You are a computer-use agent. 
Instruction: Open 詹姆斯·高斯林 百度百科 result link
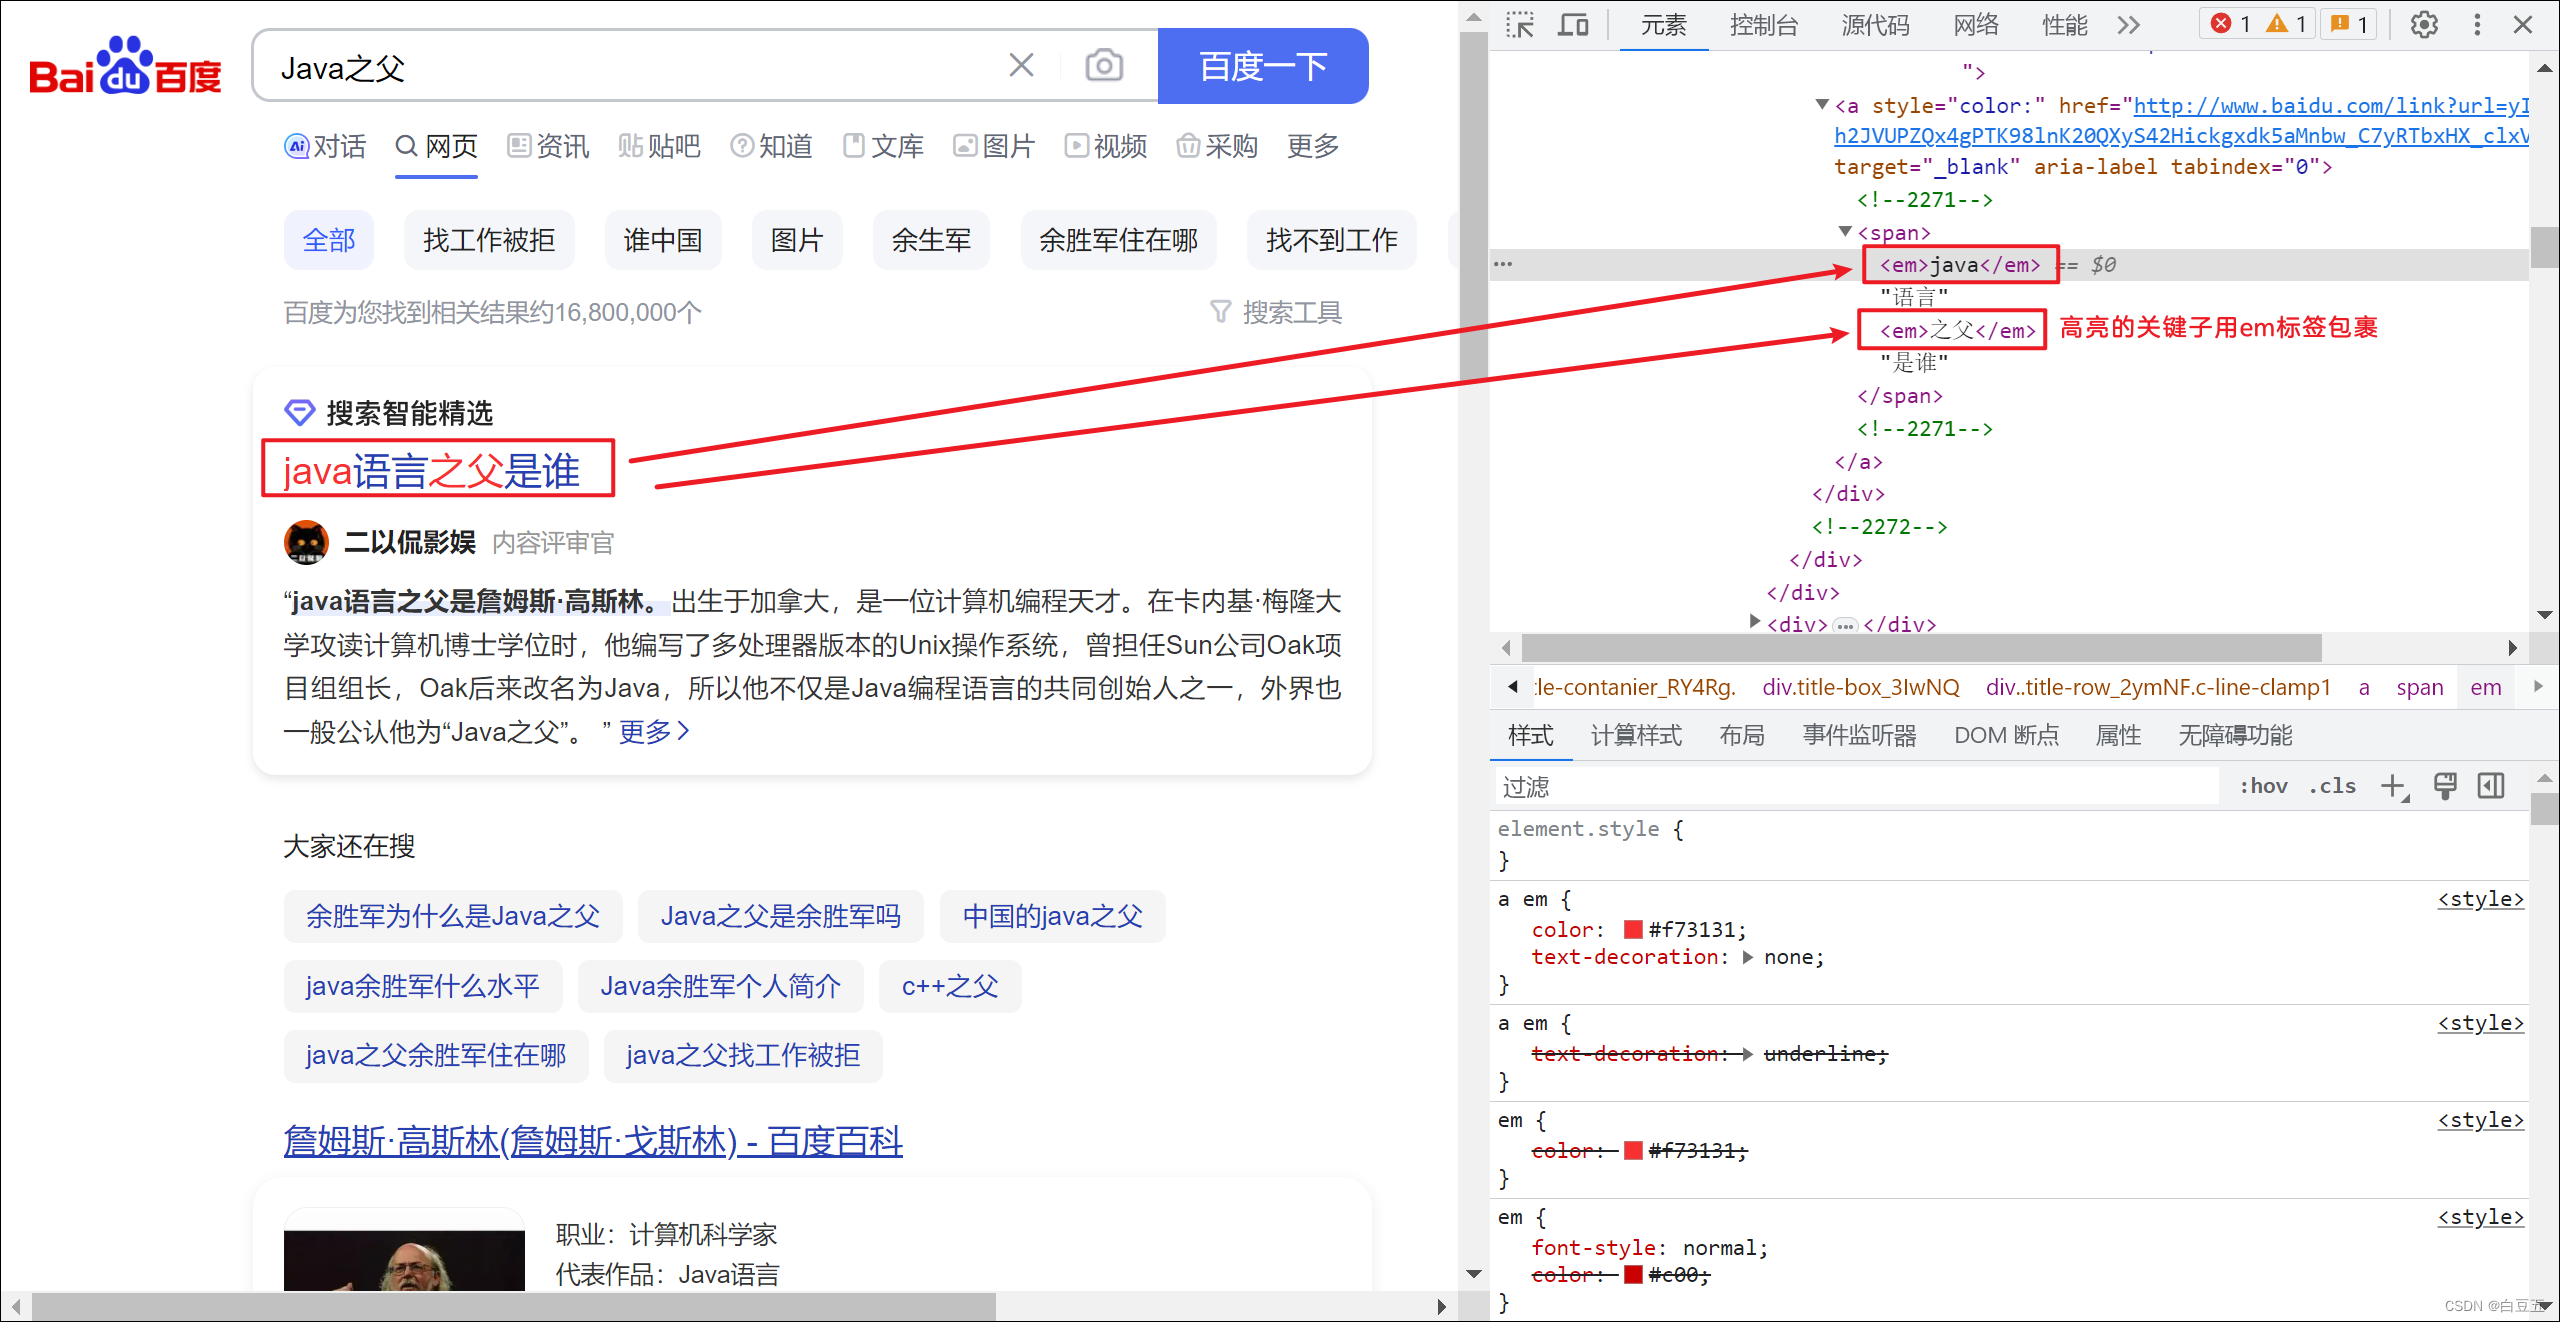[x=593, y=1141]
